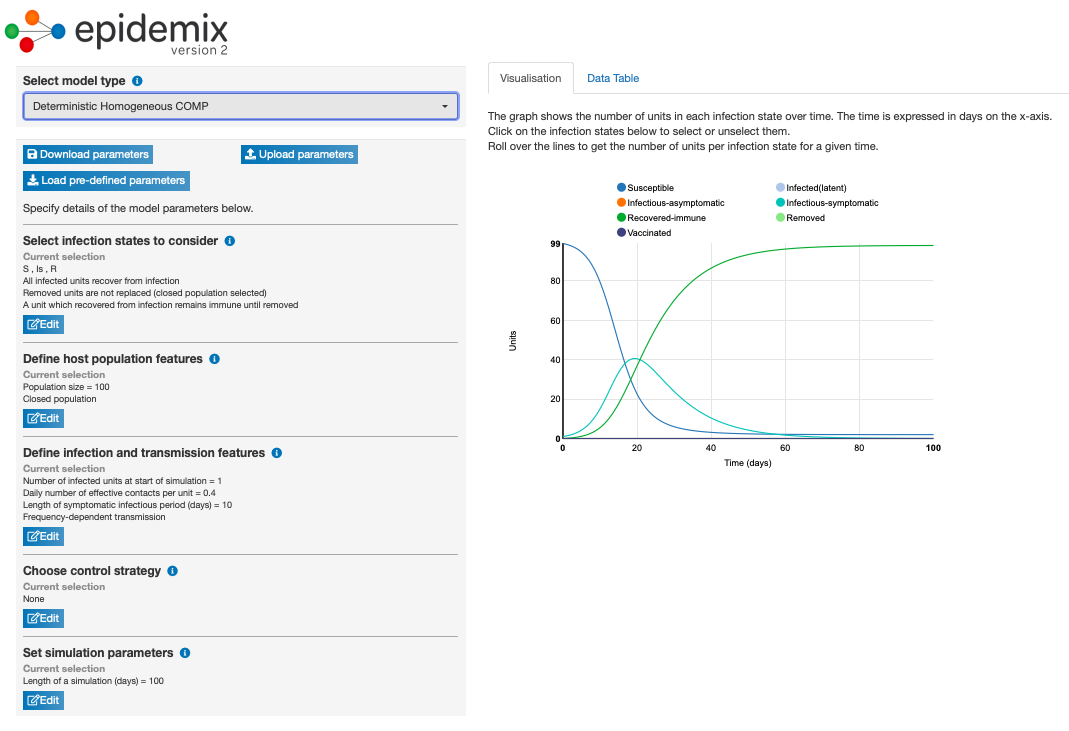Click info icon beside Set simulation parameters
Image resolution: width=1069 pixels, height=731 pixels.
tap(186, 653)
